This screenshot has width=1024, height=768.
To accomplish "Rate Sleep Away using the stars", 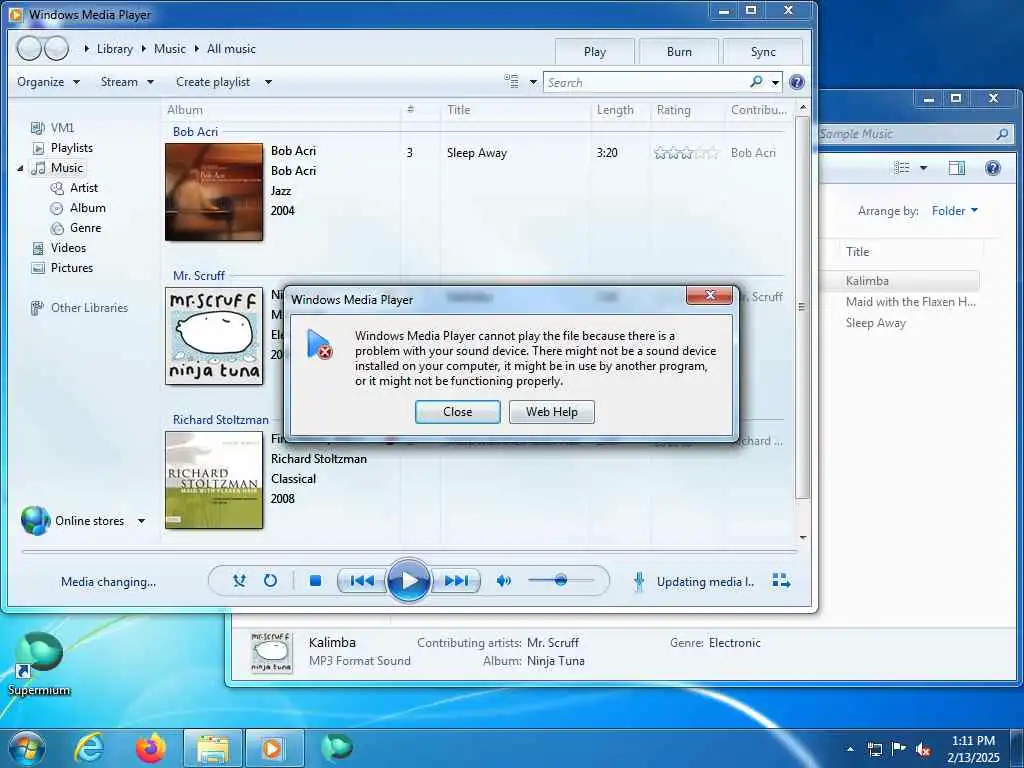I will [x=686, y=153].
